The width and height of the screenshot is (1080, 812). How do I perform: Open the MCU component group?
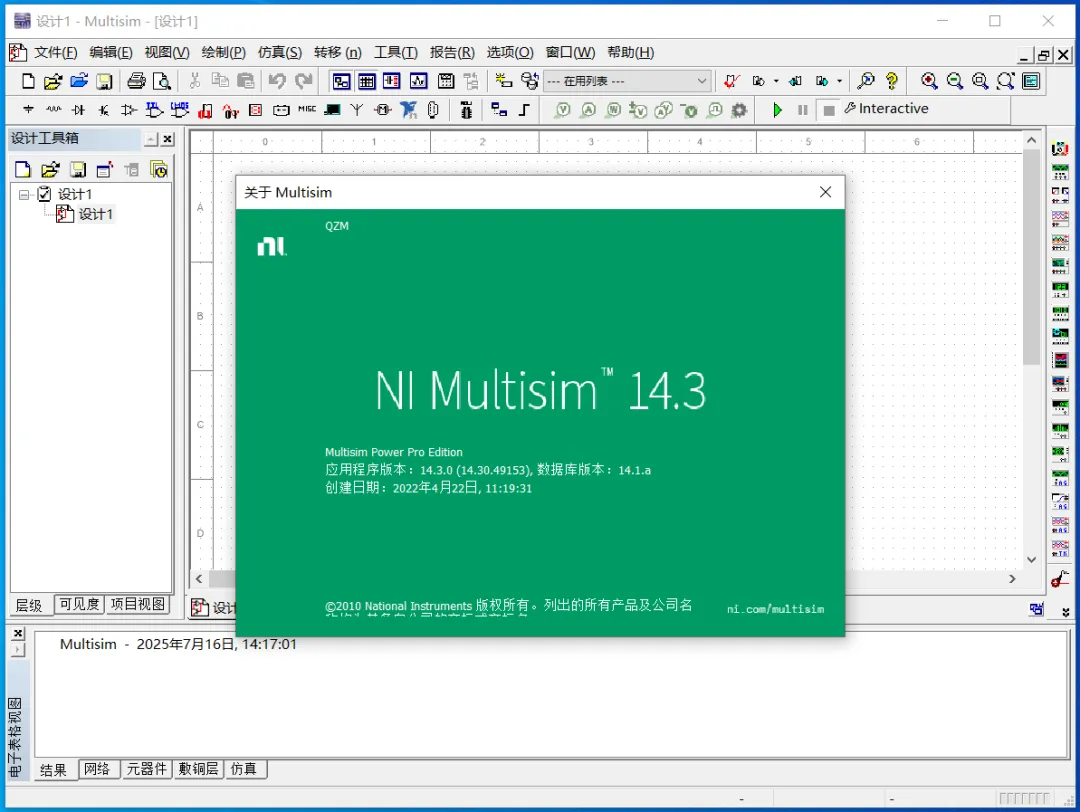pos(466,110)
